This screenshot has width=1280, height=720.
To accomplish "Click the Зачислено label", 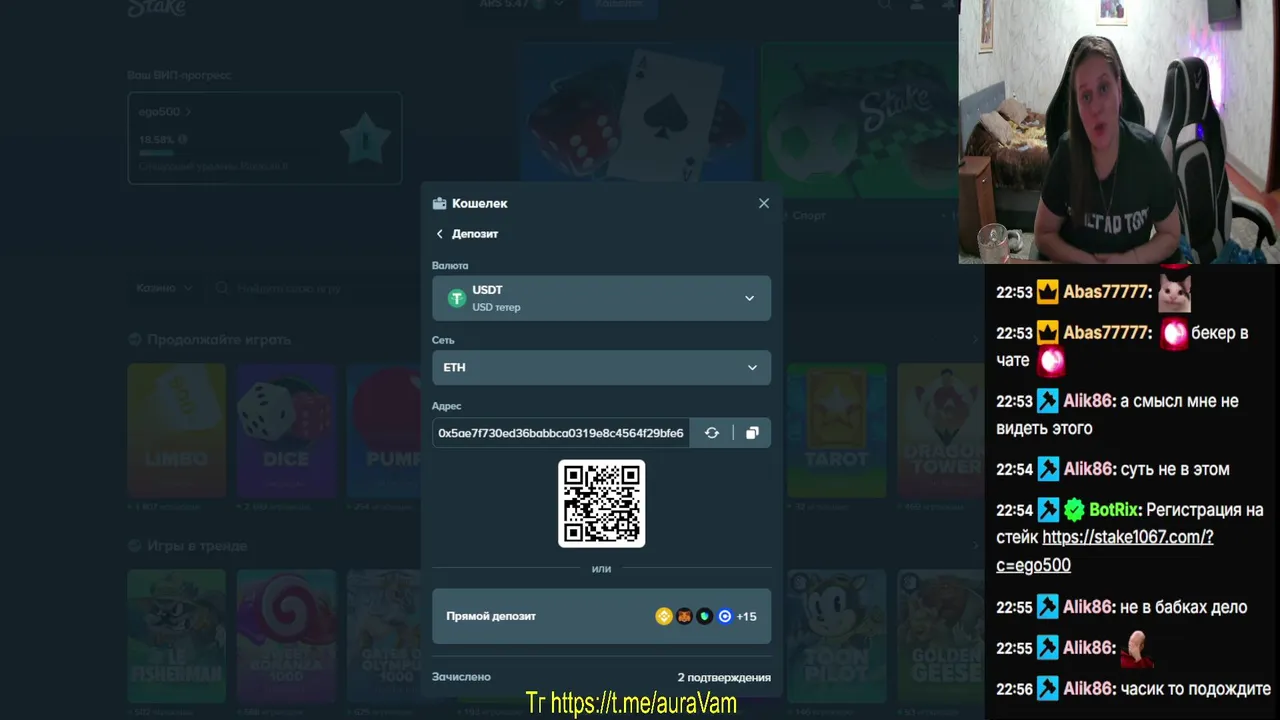I will 461,677.
